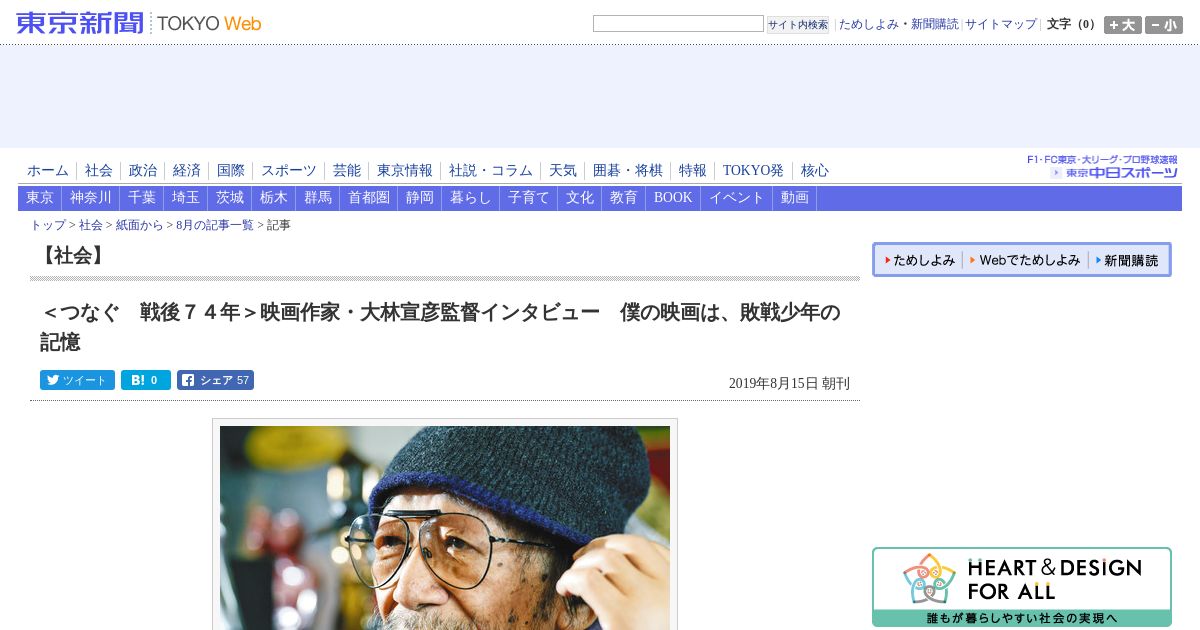Viewport: 1200px width, 630px height.
Task: Open the 囲碁・将棋 section
Action: [x=628, y=171]
